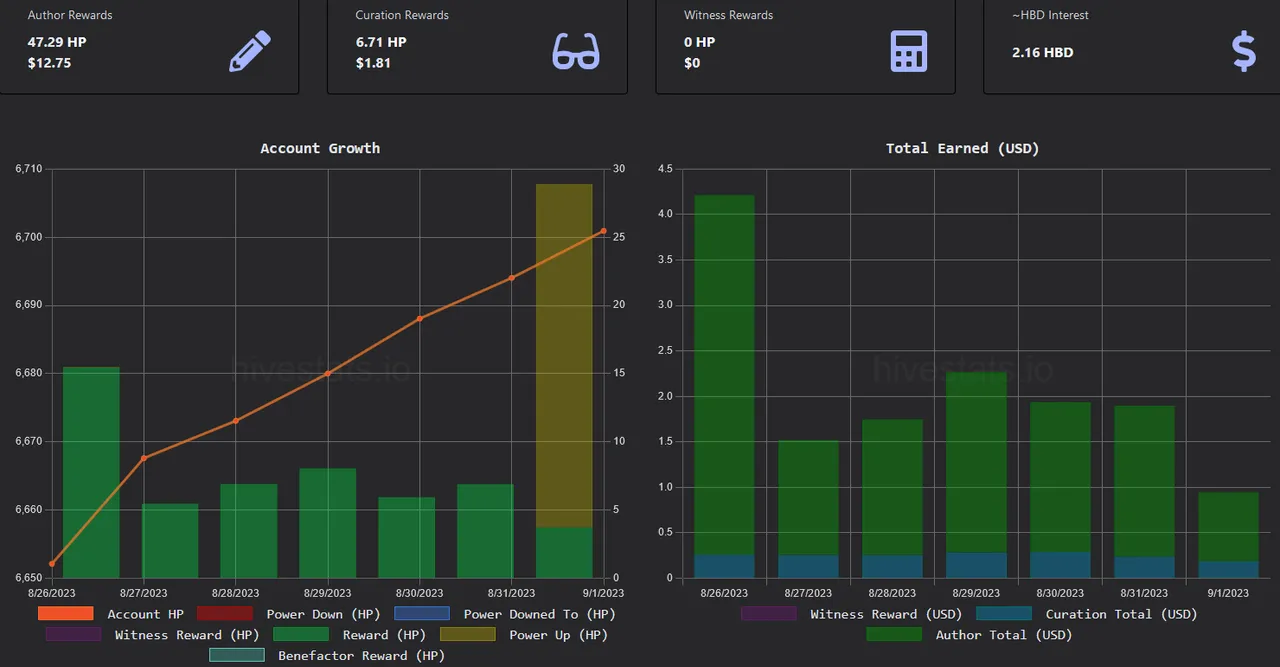Viewport: 1280px width, 667px height.
Task: Toggle the Power Up (HP) legend label
Action: (x=558, y=635)
